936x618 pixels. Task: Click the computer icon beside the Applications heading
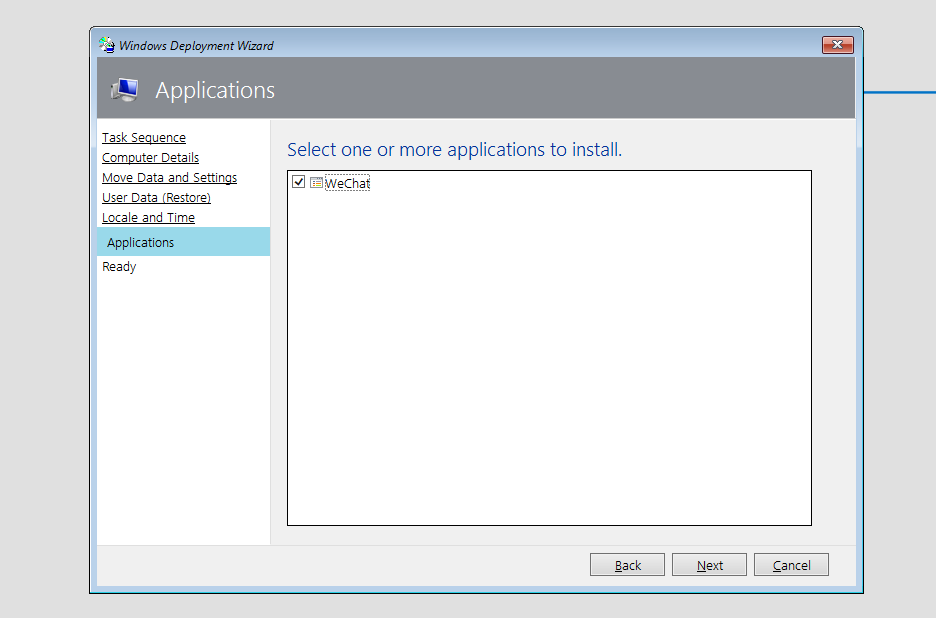(x=124, y=89)
